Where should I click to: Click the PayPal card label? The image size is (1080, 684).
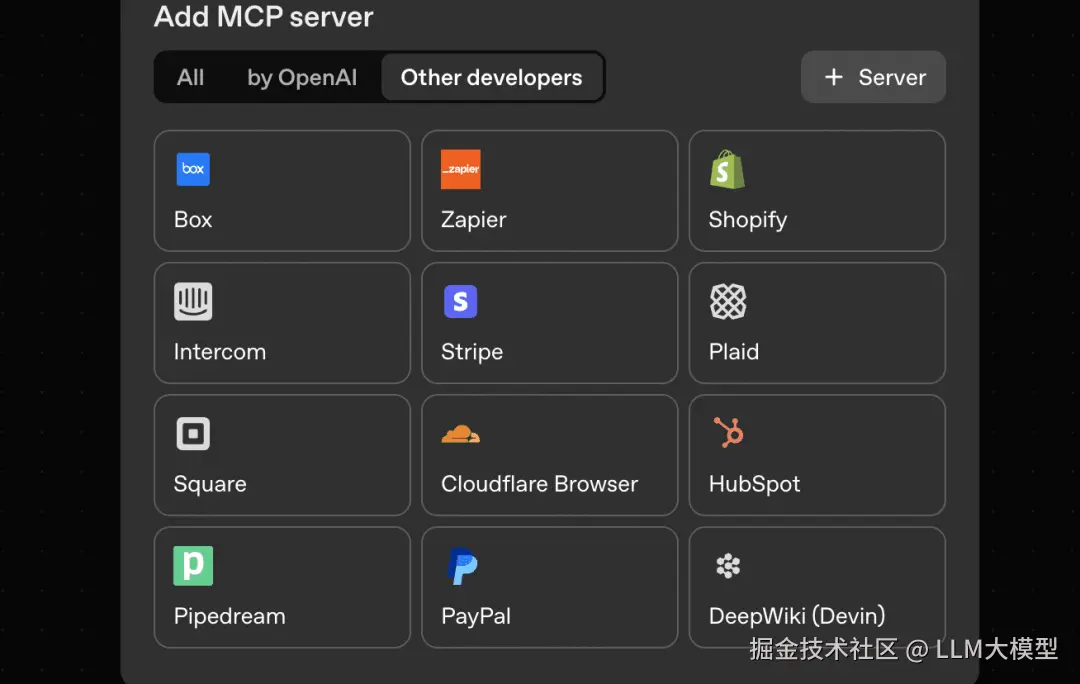tap(477, 616)
